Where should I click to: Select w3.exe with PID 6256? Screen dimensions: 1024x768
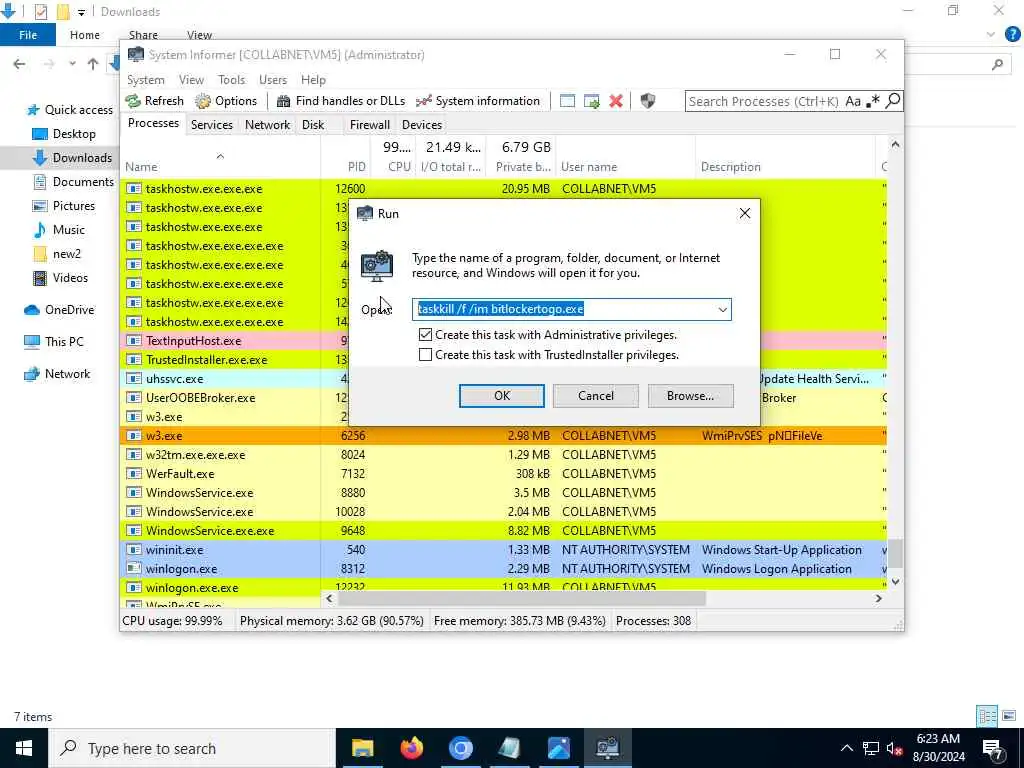point(504,436)
